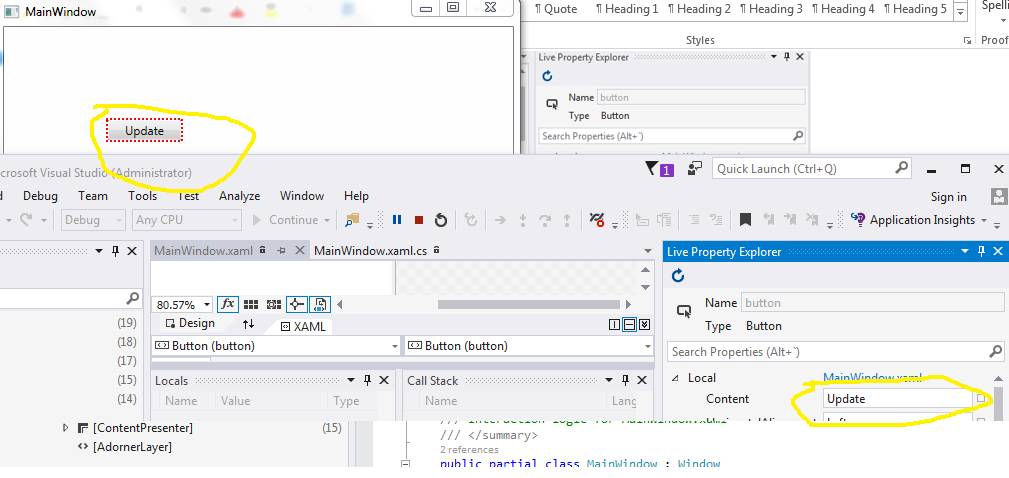
Task: Open the document tabs overflow dropdown
Action: [x=647, y=251]
